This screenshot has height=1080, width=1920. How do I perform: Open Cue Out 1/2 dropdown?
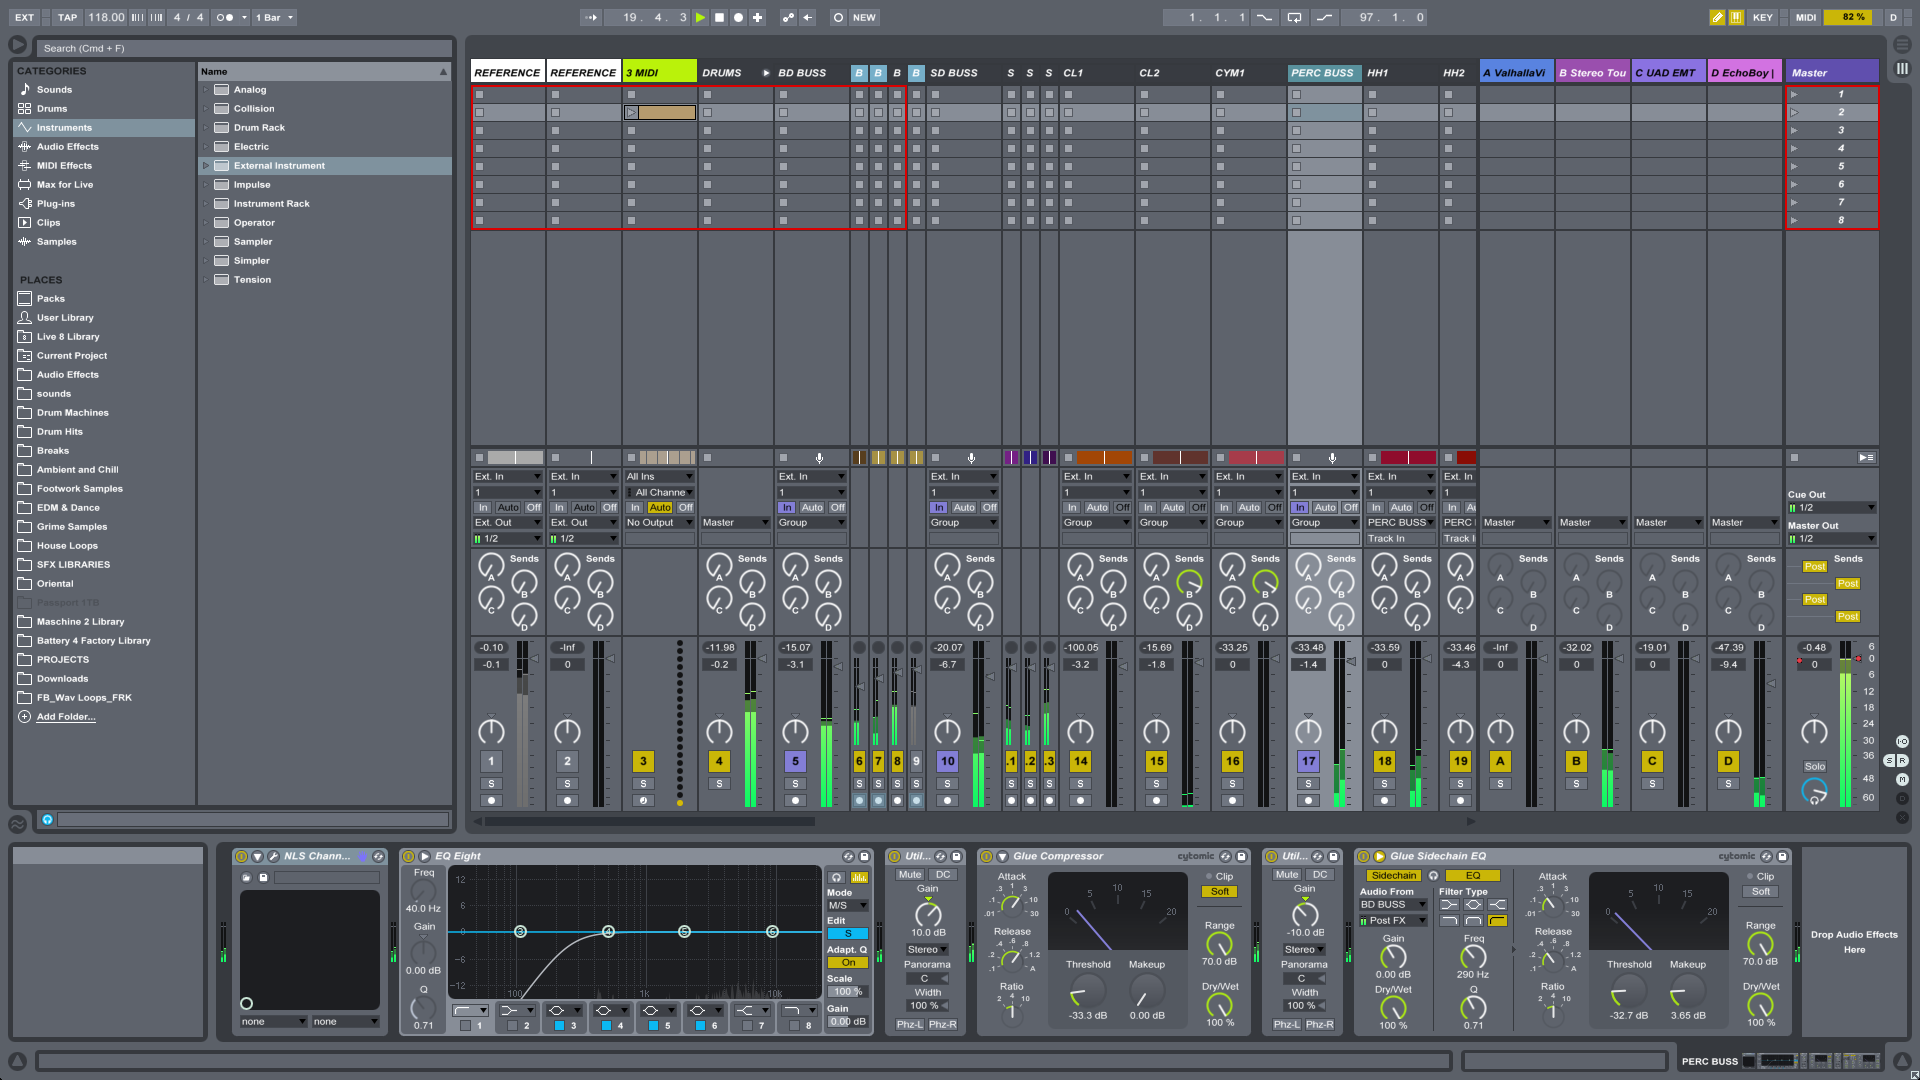[x=1832, y=507]
